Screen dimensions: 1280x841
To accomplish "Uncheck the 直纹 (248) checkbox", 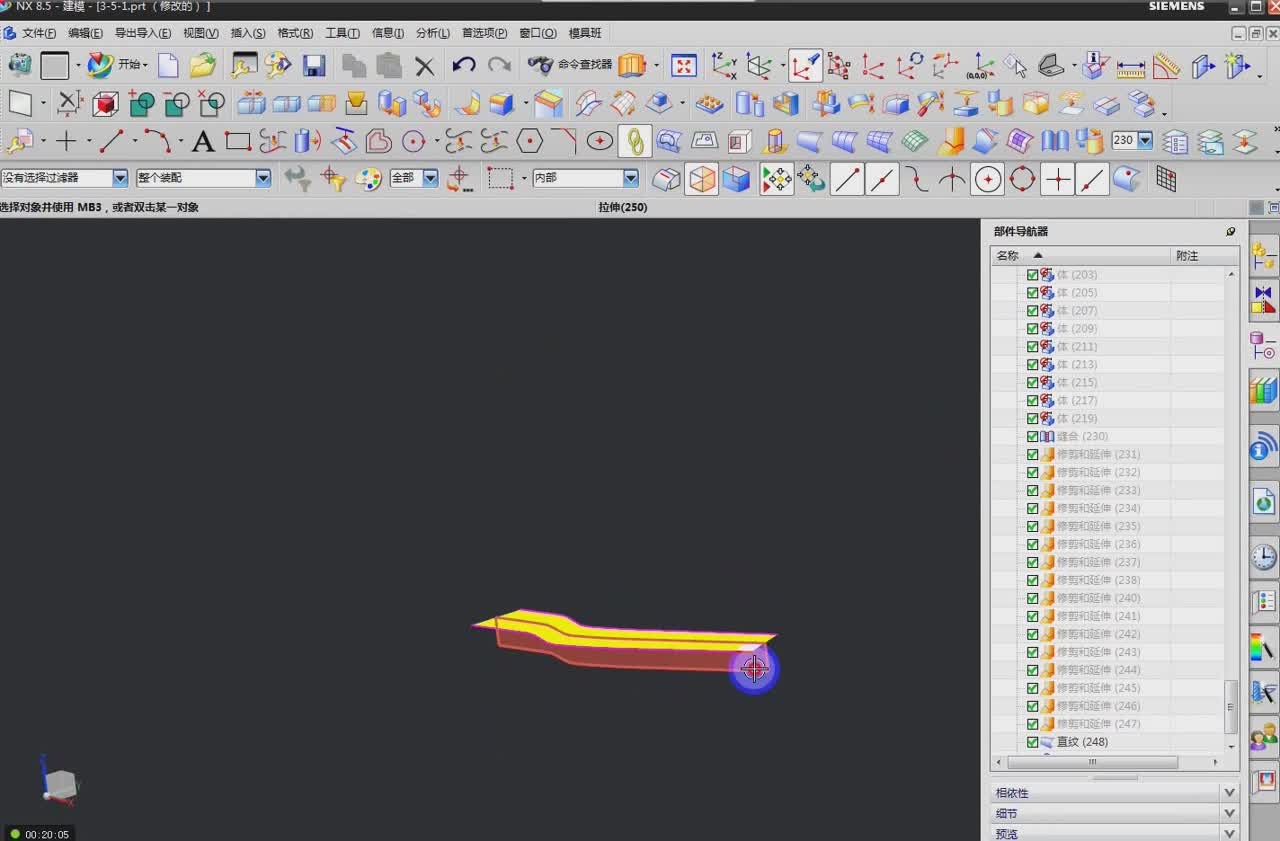I will point(1033,742).
